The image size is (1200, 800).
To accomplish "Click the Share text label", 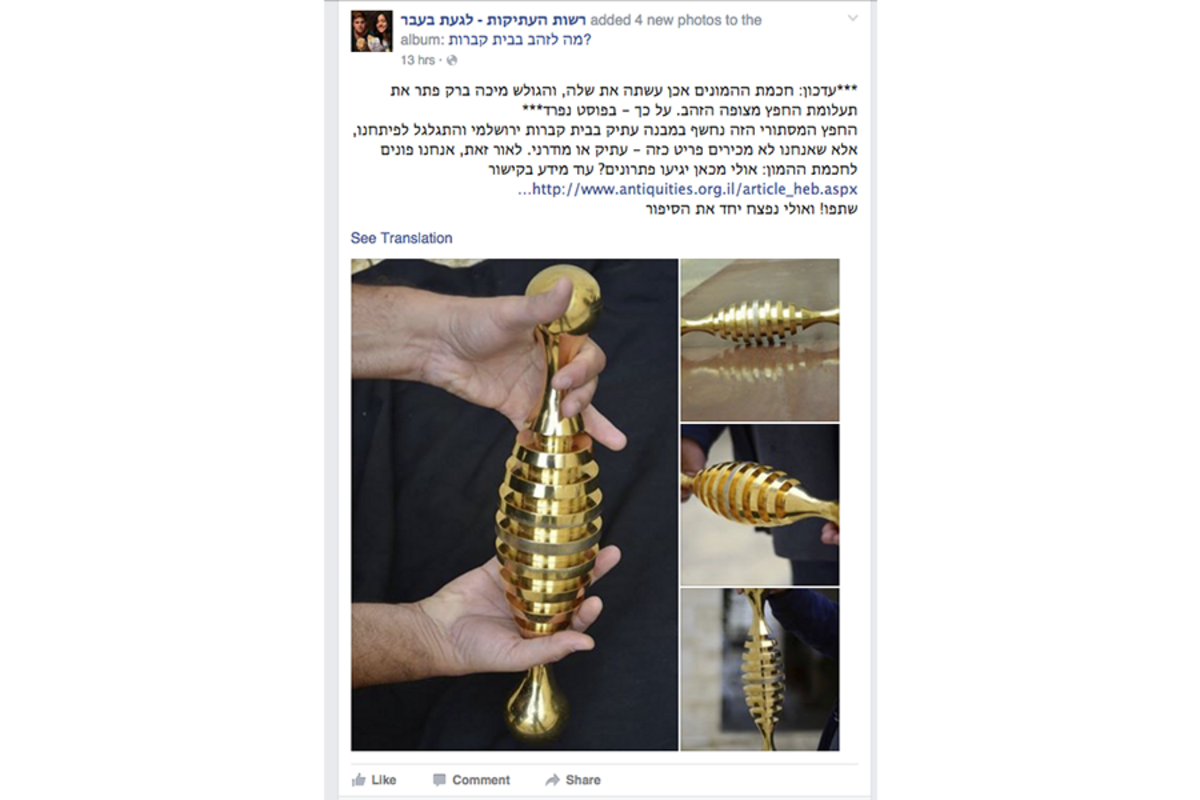I will [583, 780].
